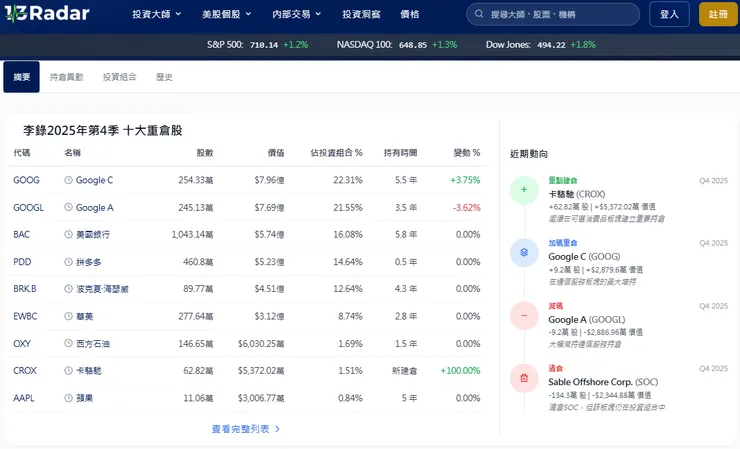This screenshot has height=449, width=740.
Task: Click the 卡駱馳 (CROX) activity entry
Action: pyautogui.click(x=577, y=194)
